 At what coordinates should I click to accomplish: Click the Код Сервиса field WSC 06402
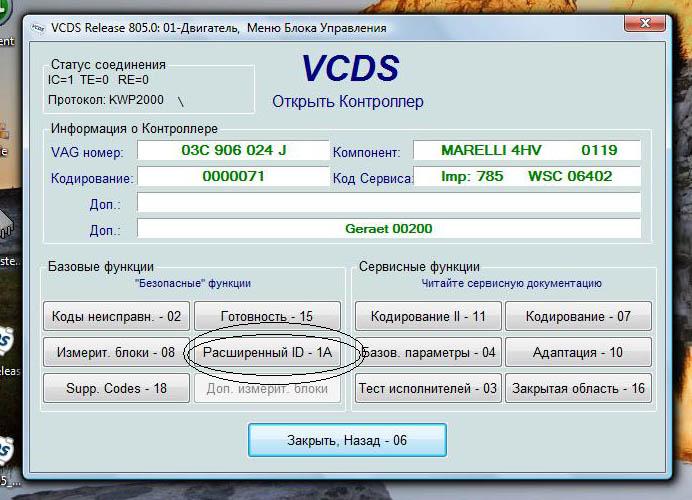click(527, 176)
